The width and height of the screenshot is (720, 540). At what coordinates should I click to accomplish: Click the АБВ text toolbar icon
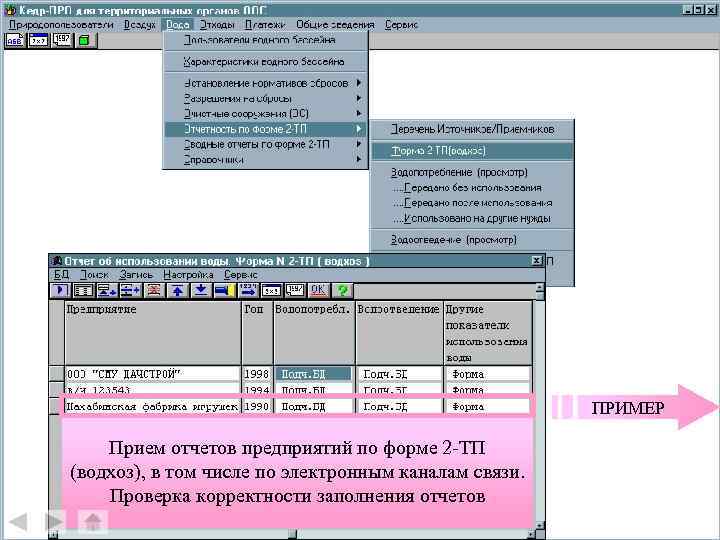pyautogui.click(x=15, y=40)
